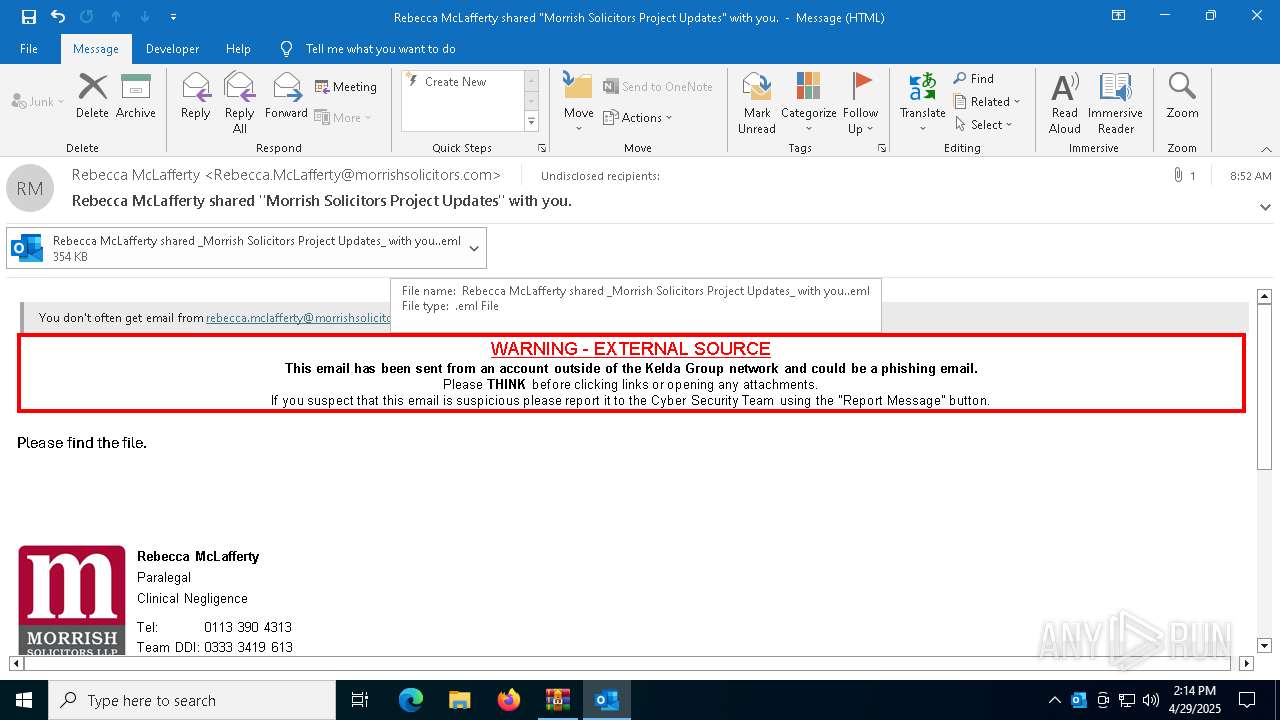The image size is (1280, 720).
Task: Launch Firefox from the taskbar
Action: 508,700
